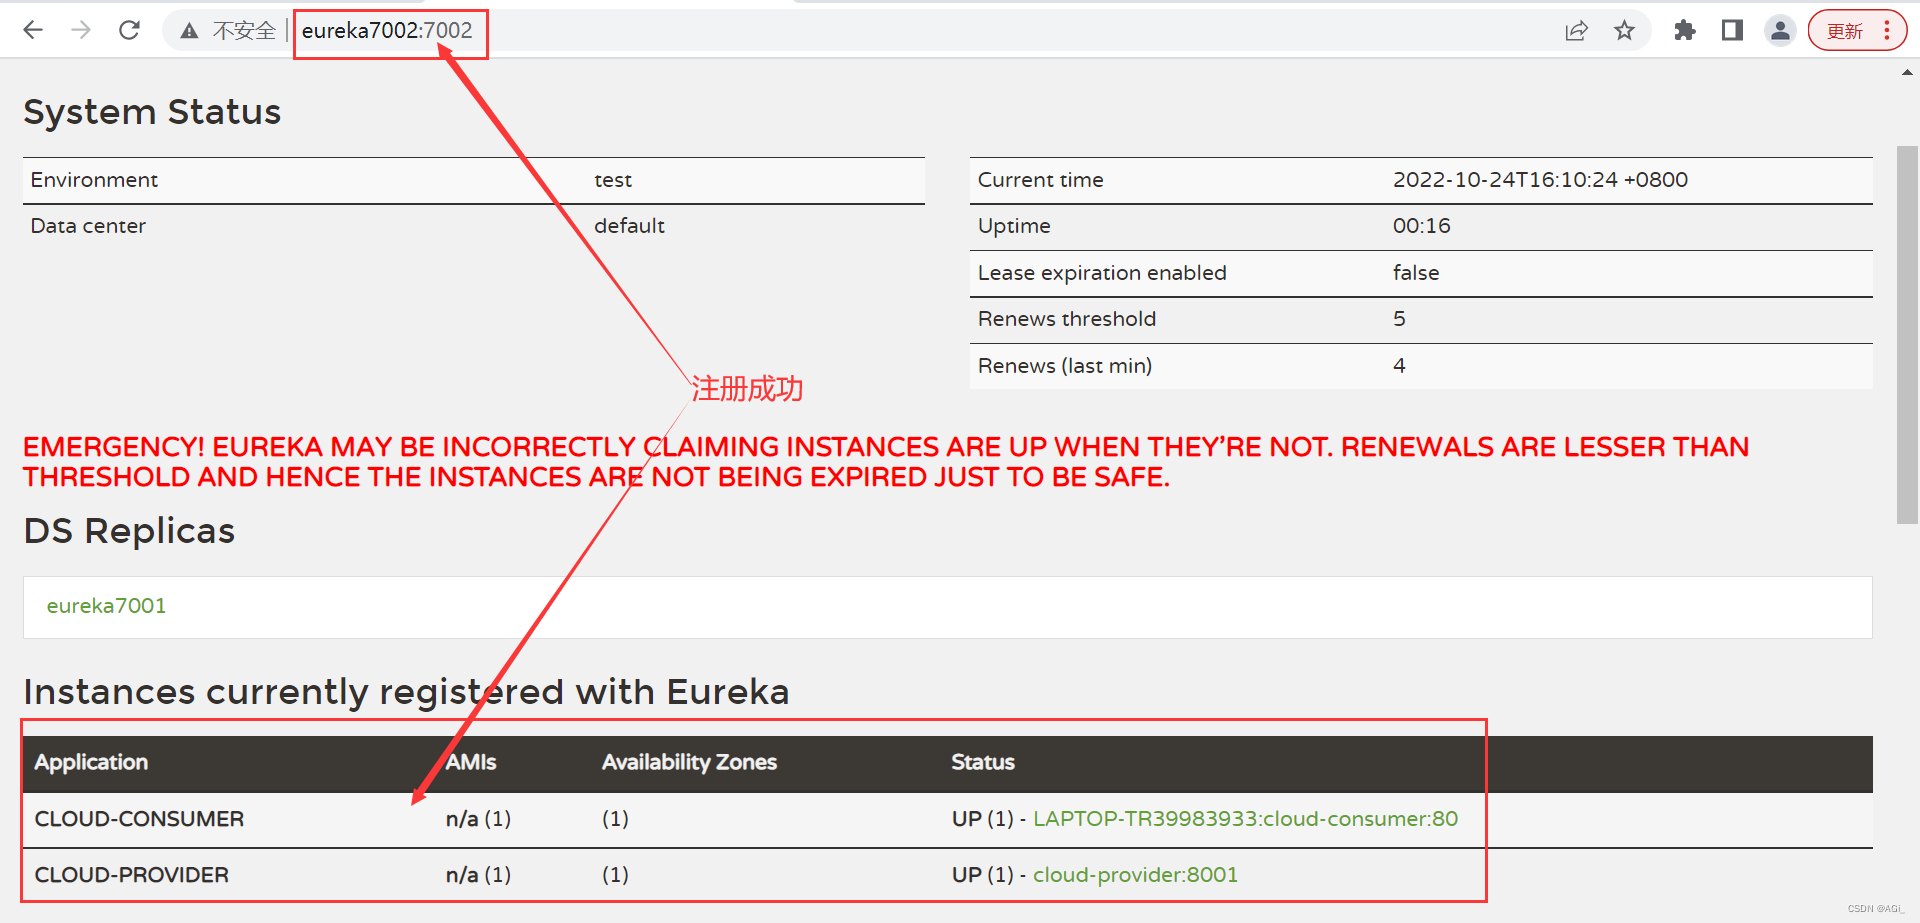The width and height of the screenshot is (1920, 923).
Task: Open the LAPTOP-TR39983933:cloud-consumer:80 link
Action: (x=1245, y=818)
